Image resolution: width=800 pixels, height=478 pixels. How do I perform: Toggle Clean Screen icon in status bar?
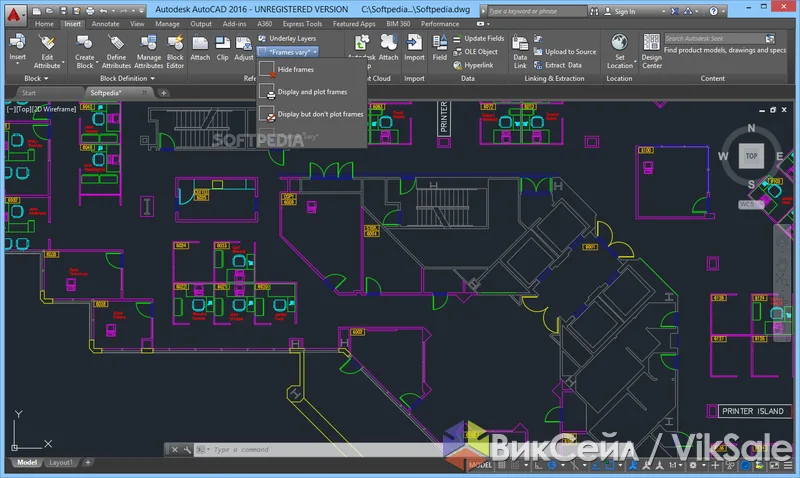[774, 465]
